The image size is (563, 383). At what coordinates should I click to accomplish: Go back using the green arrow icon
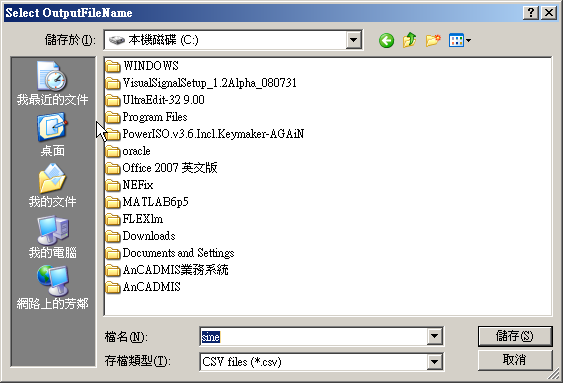pyautogui.click(x=386, y=40)
